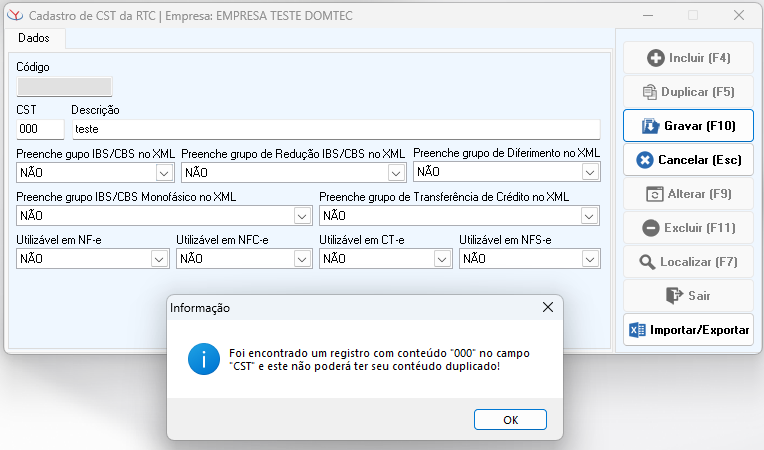764x450 pixels.
Task: Expand the Utilizável em NF-e dropdown
Action: coord(158,259)
